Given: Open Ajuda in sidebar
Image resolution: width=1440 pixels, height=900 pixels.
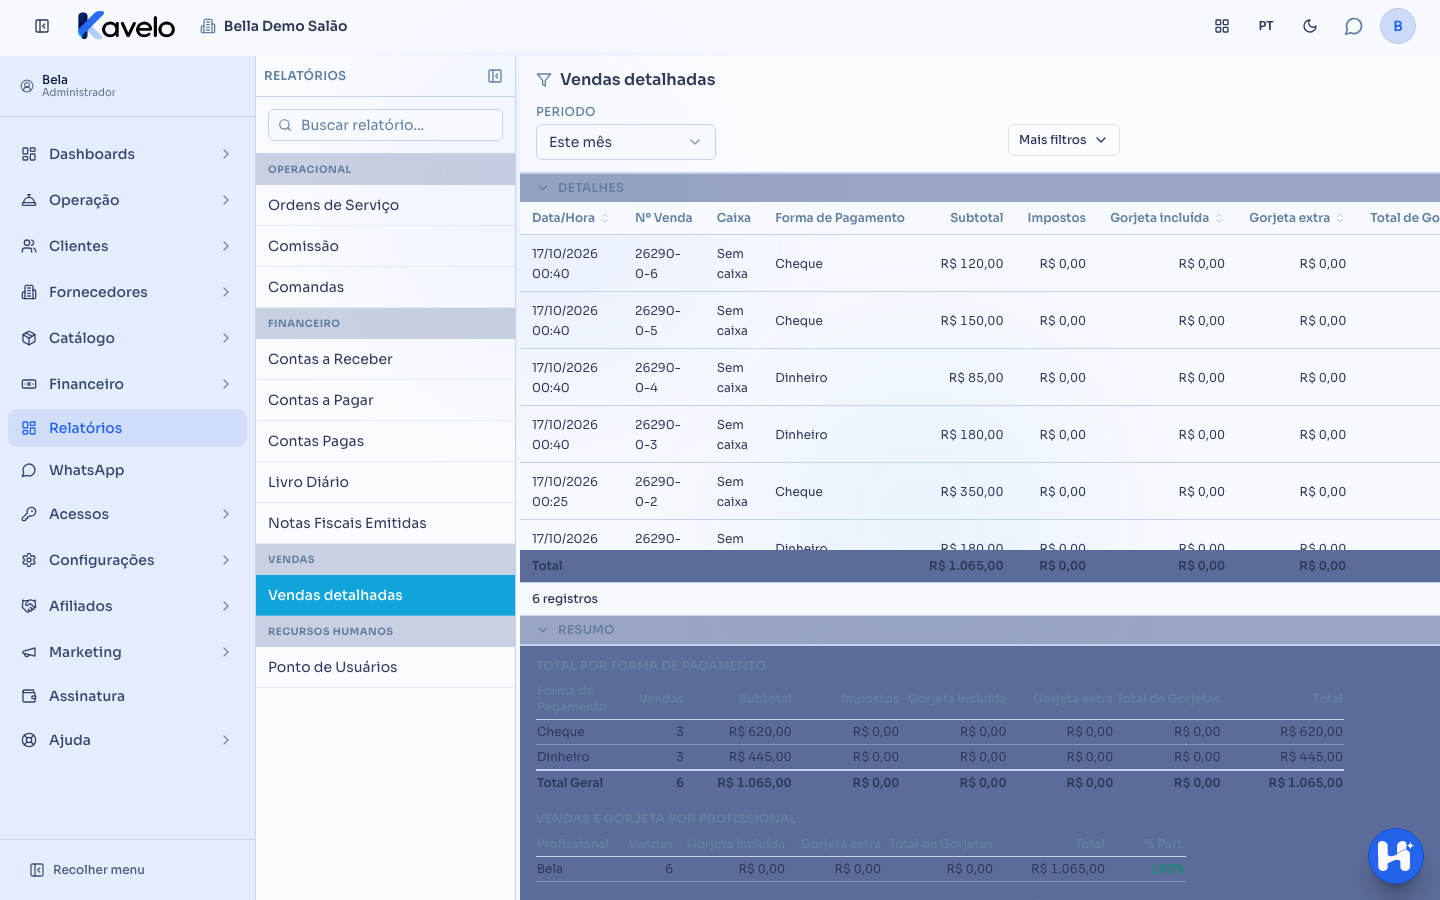Looking at the screenshot, I should coord(127,740).
